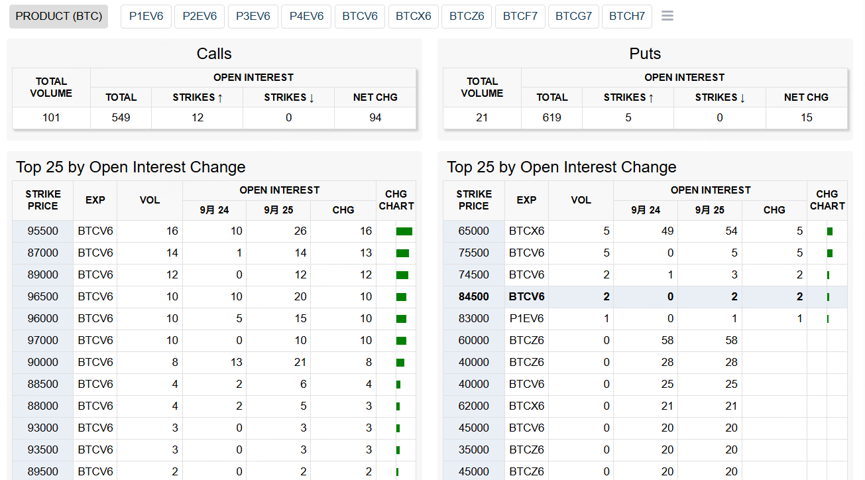865x480 pixels.
Task: Switch to the BTCV6 tab
Action: coord(360,16)
